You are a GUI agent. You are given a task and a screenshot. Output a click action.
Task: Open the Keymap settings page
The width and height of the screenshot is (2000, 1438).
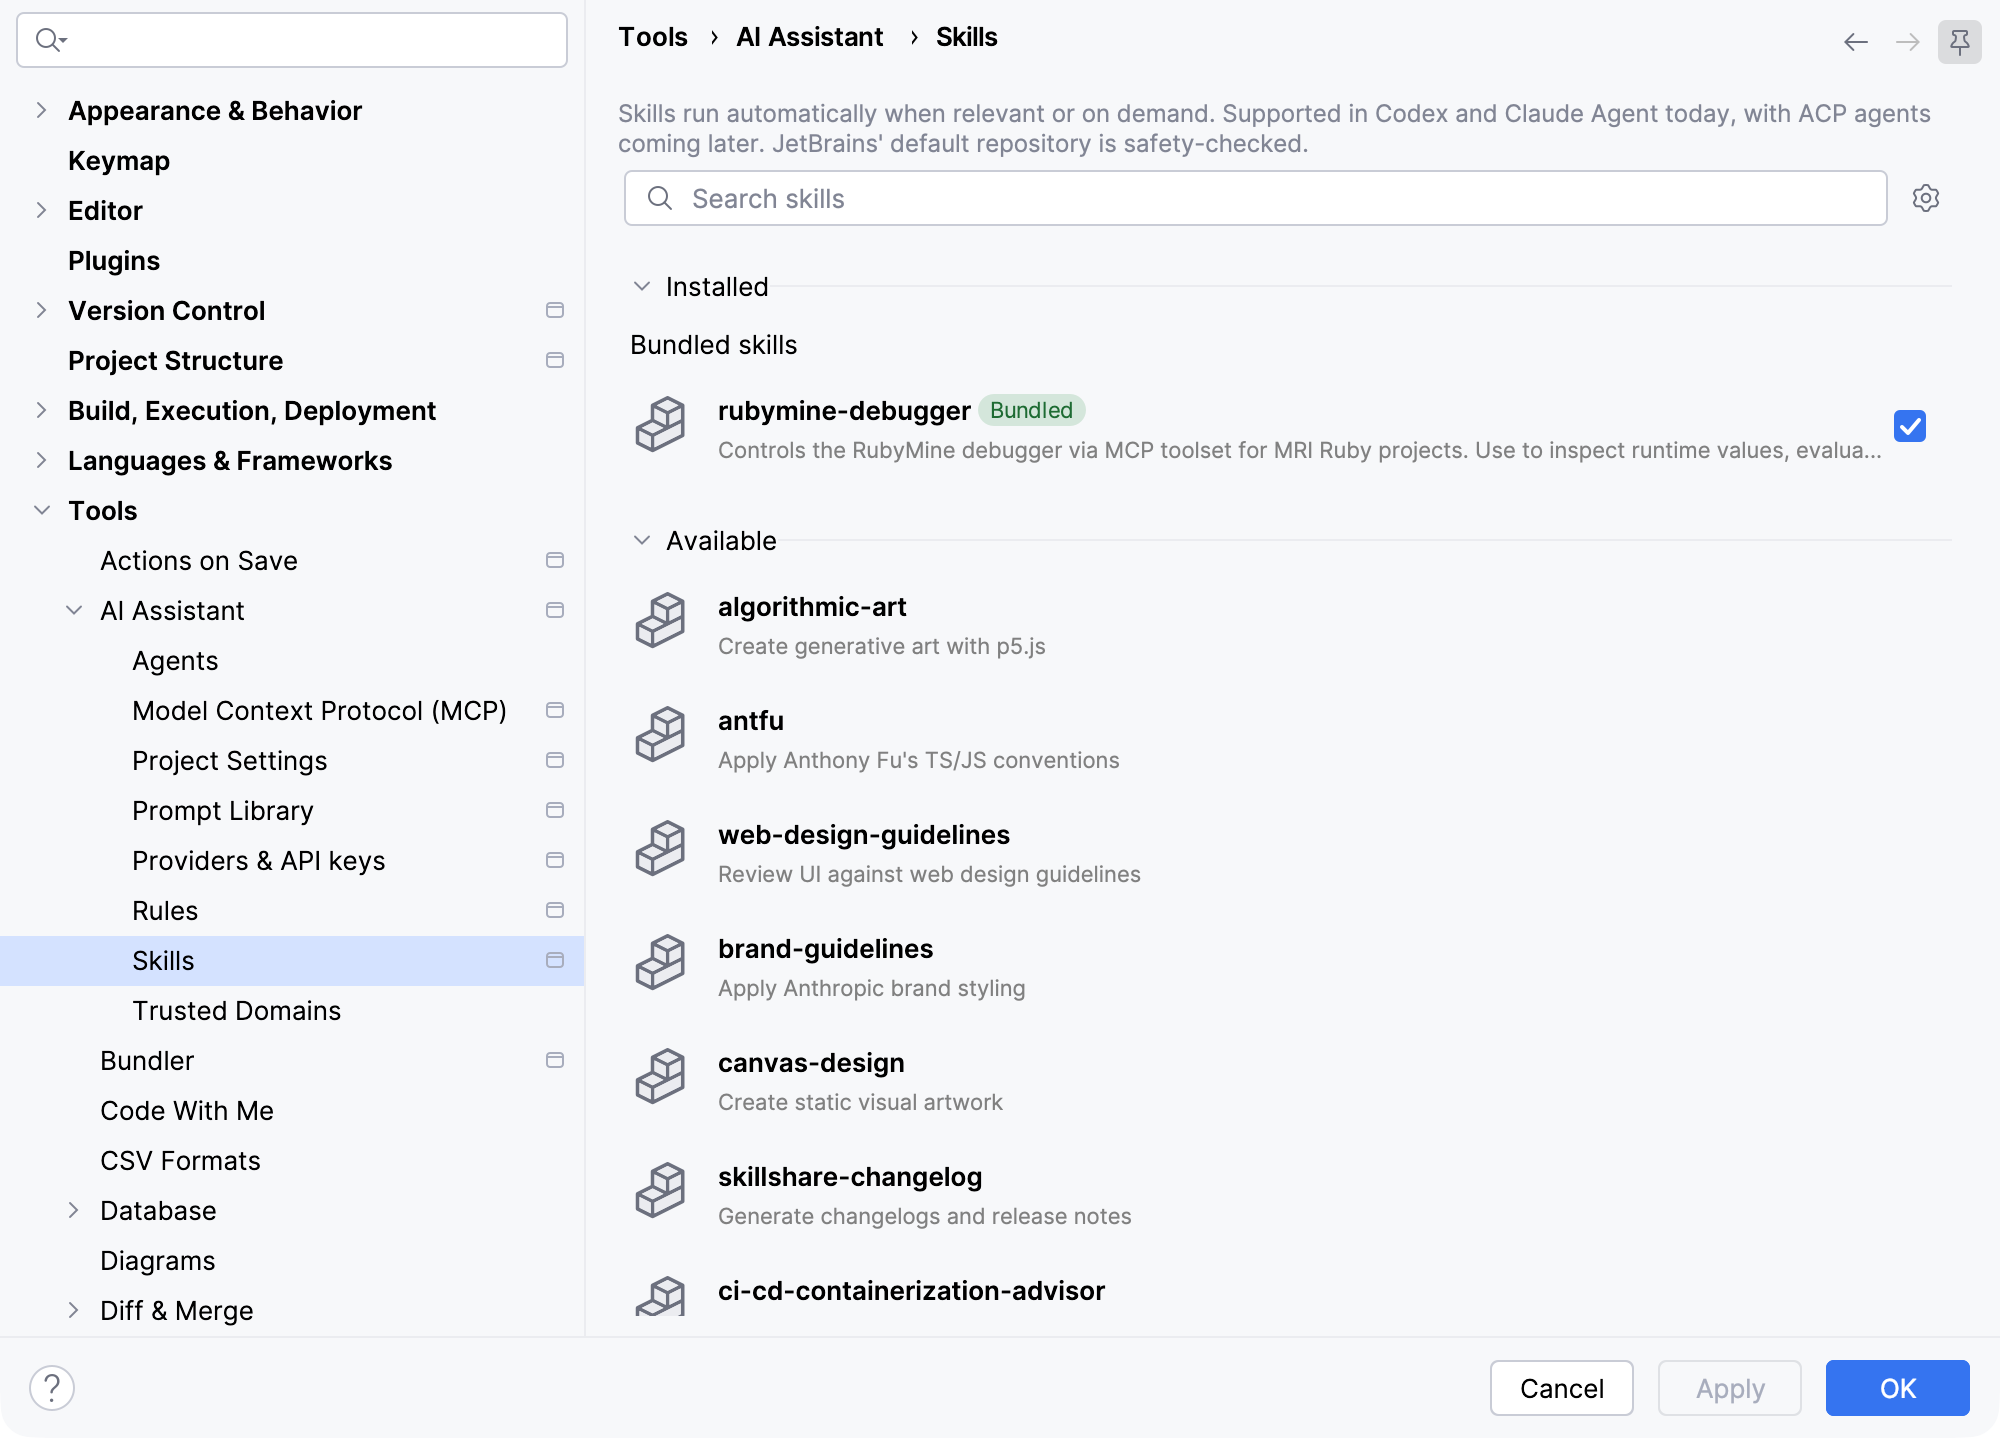coord(119,160)
